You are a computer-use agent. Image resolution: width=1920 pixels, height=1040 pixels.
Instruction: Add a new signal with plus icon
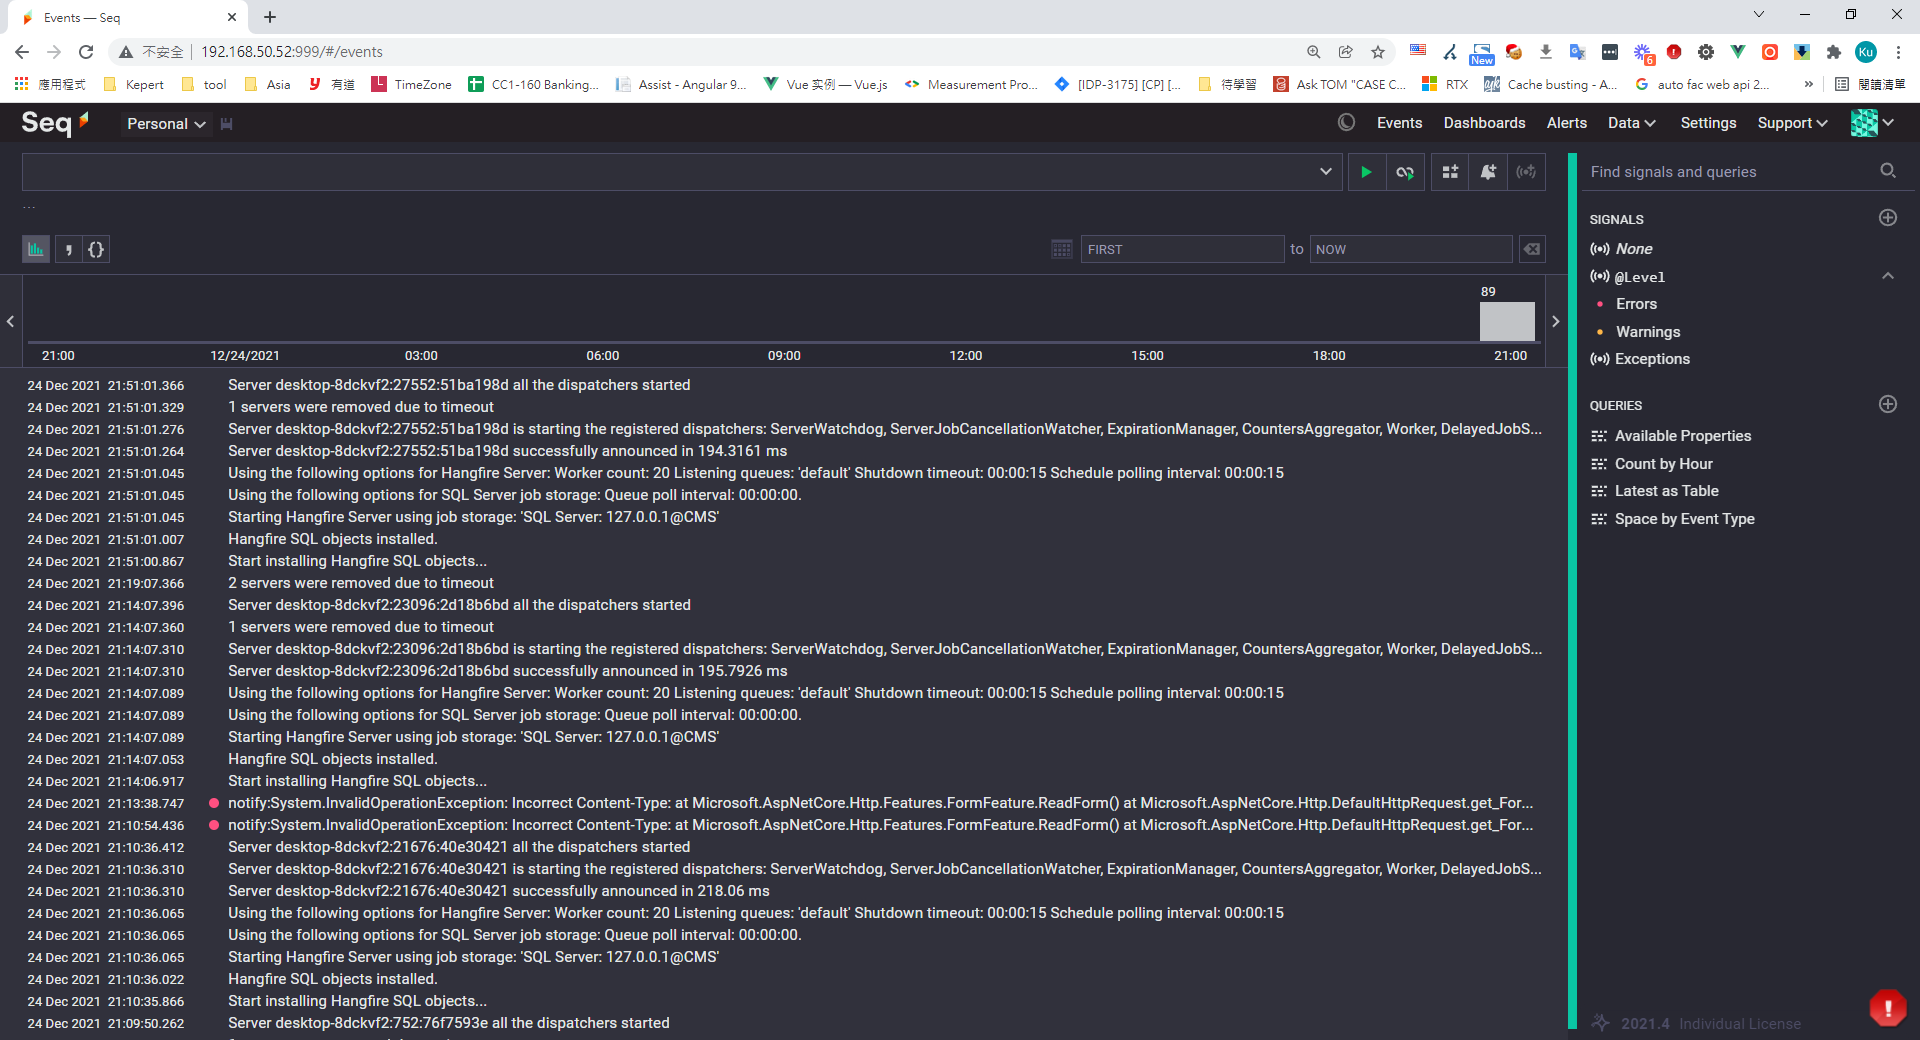point(1887,218)
